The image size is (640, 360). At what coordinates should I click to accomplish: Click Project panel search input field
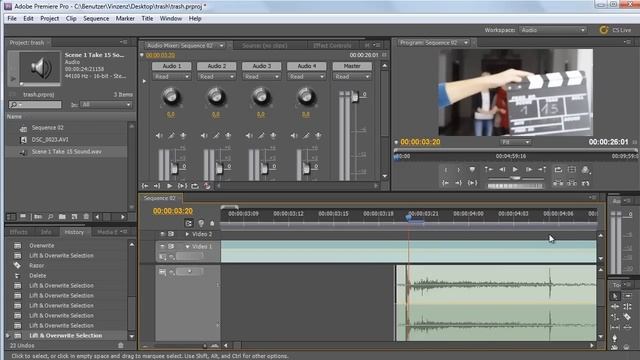point(35,105)
